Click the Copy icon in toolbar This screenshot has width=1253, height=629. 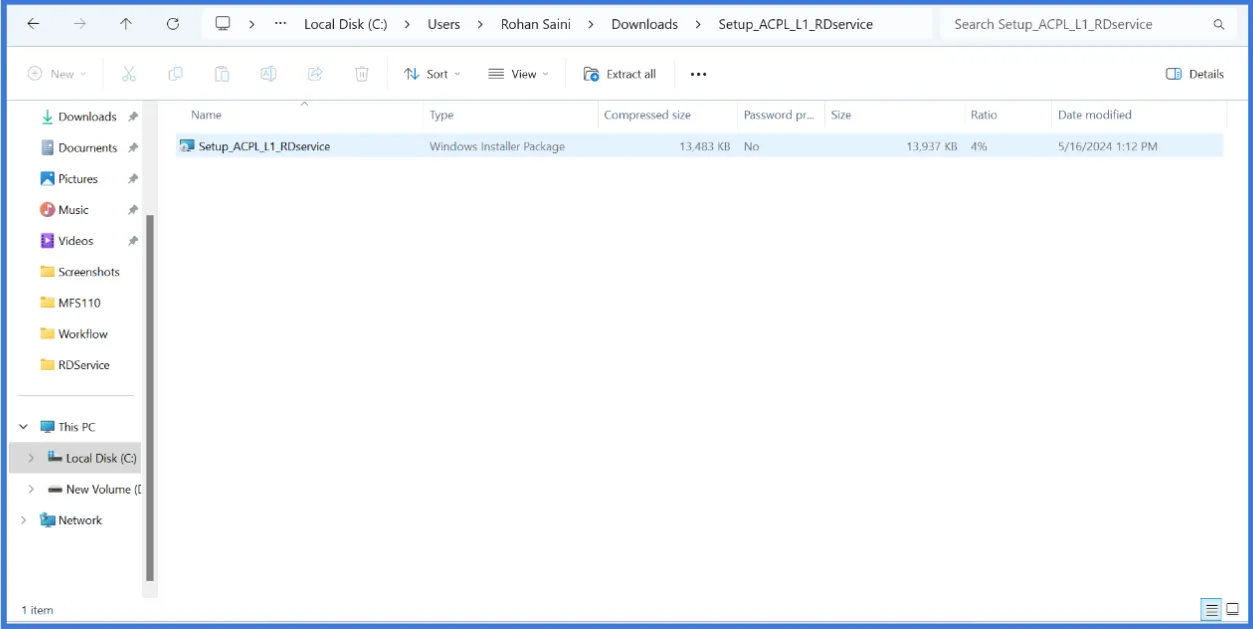click(x=175, y=74)
